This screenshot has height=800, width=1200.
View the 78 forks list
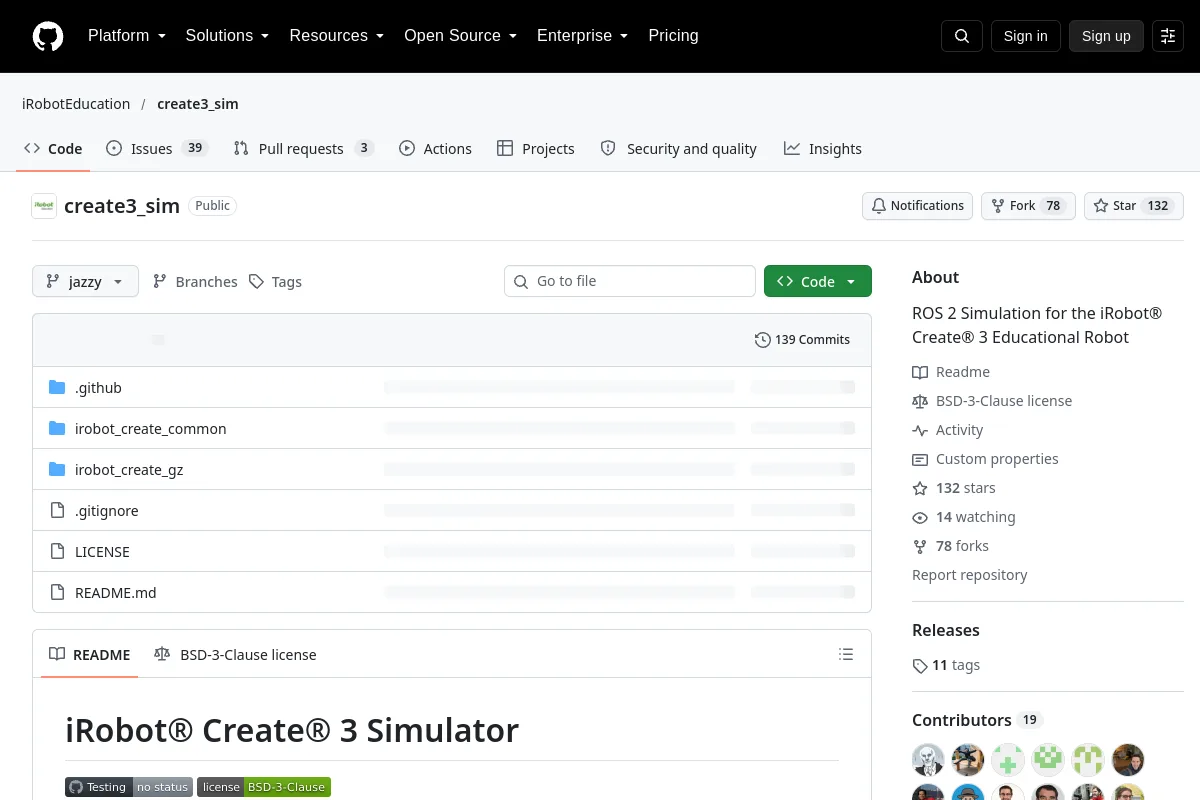tap(950, 546)
